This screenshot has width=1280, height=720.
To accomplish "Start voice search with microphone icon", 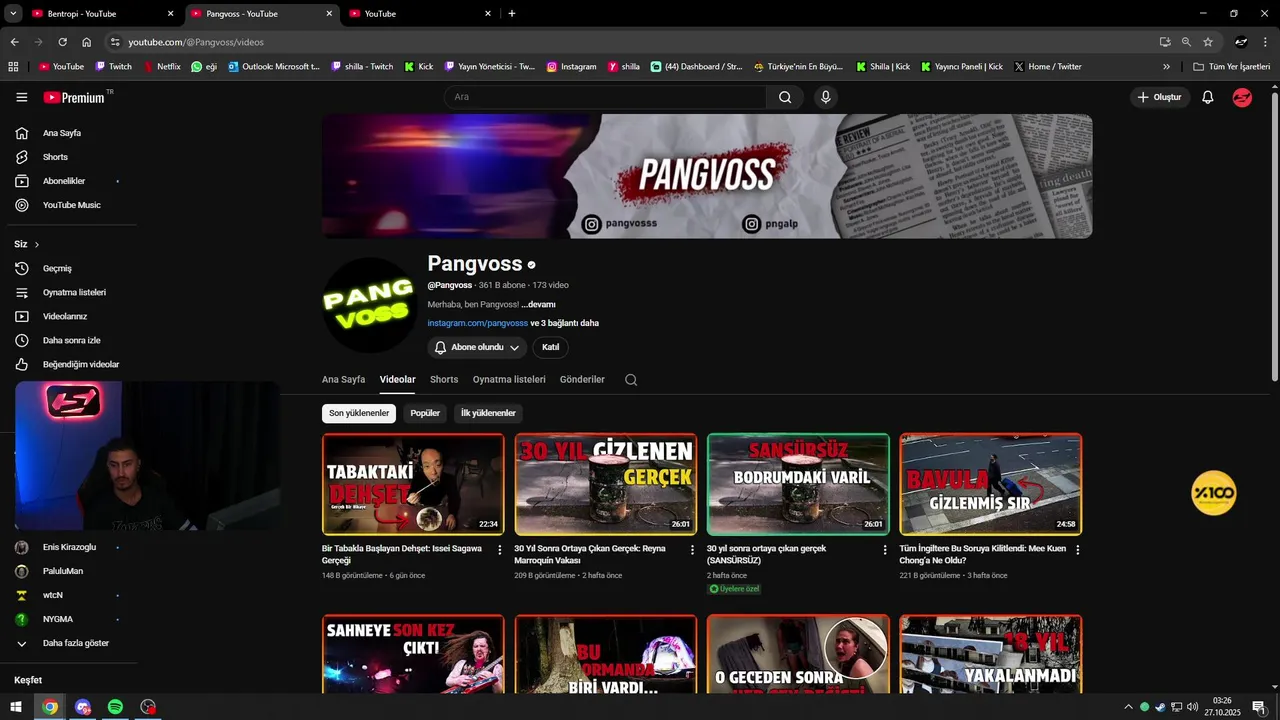I will coord(825,97).
